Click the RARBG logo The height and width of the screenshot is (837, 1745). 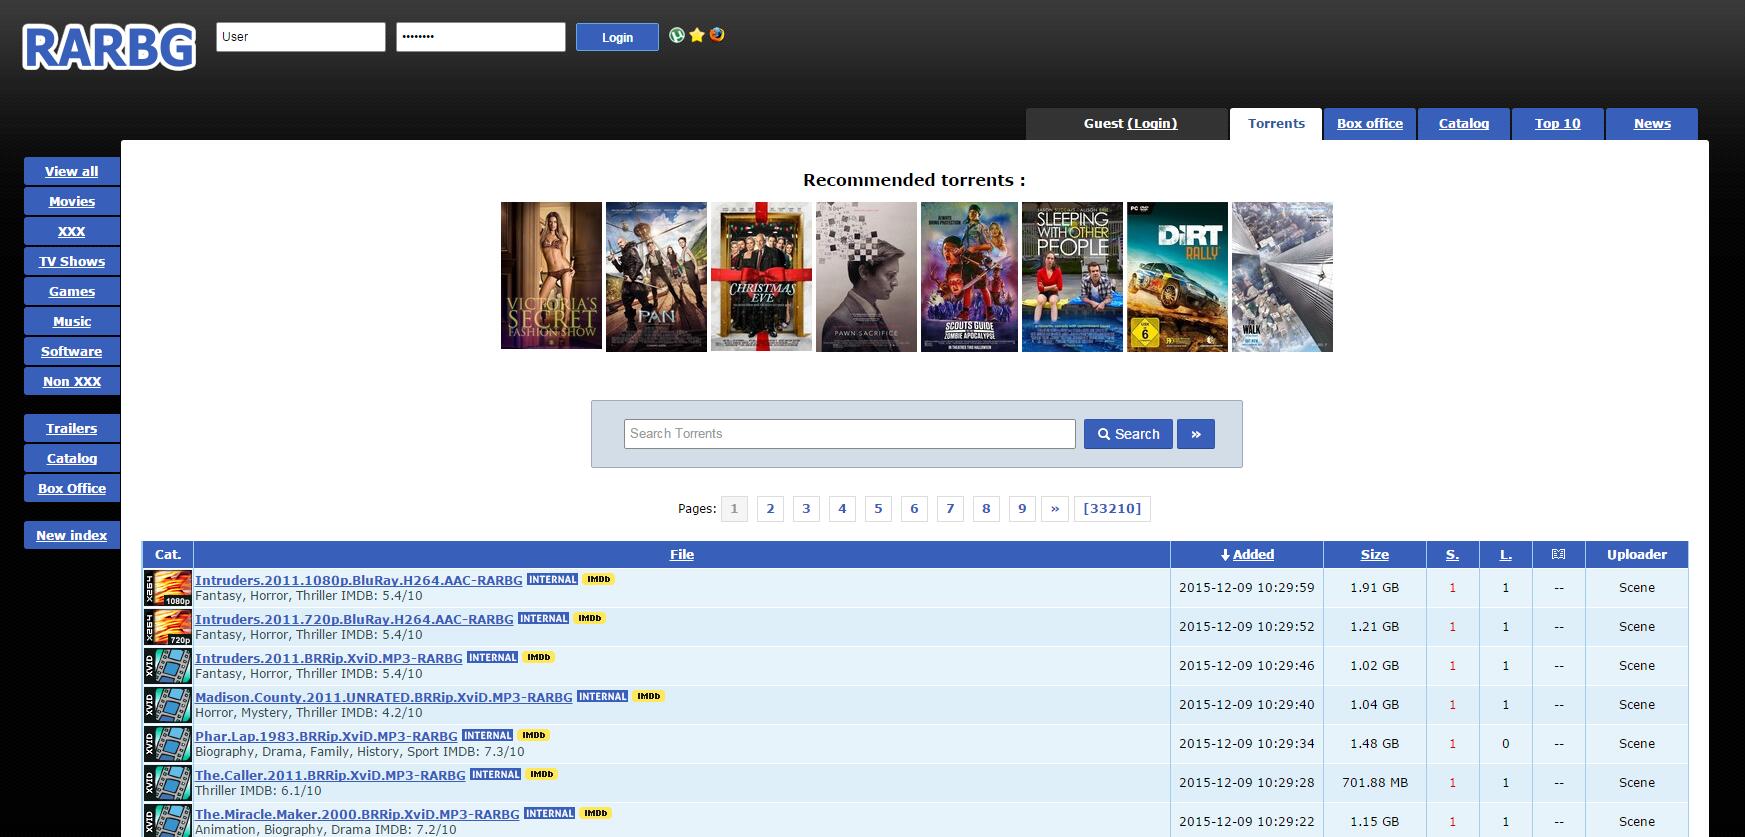tap(109, 47)
